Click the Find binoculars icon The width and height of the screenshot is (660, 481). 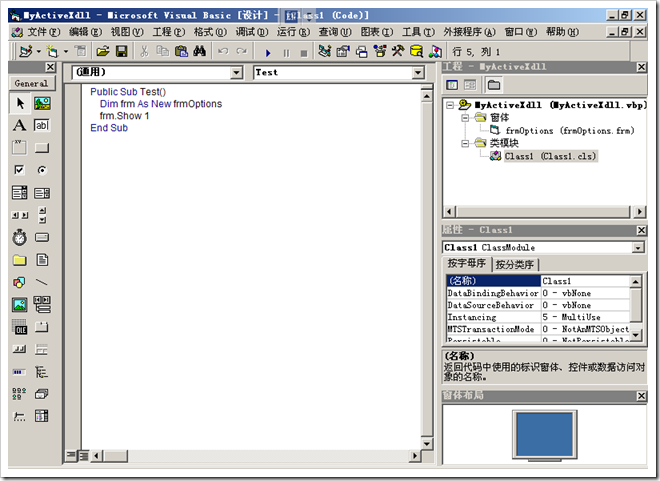[200, 52]
